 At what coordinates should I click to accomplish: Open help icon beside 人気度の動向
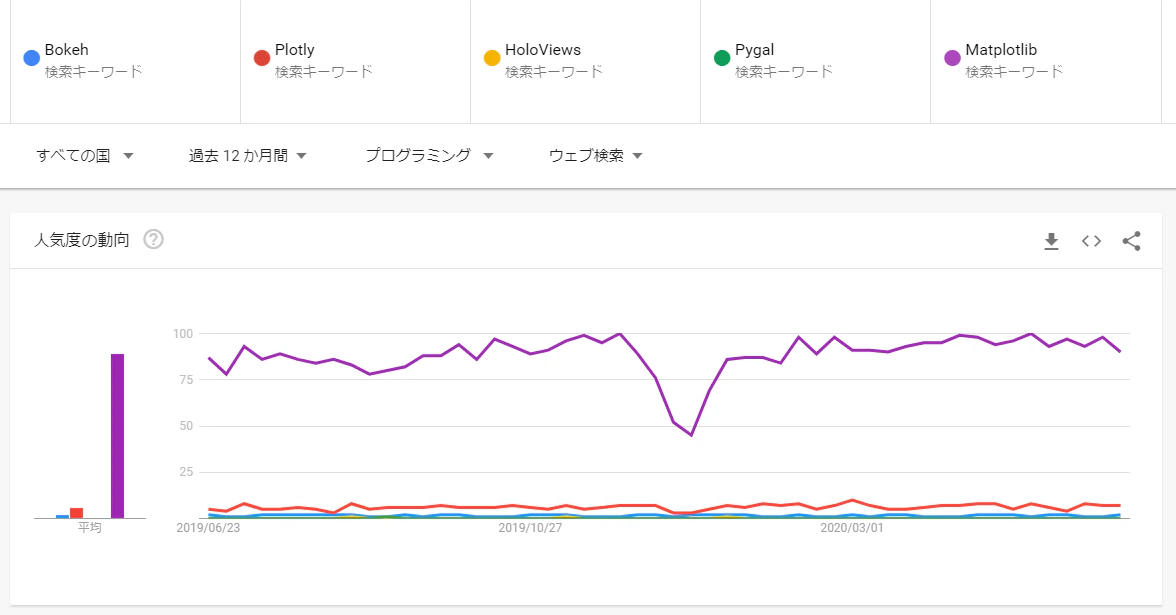pyautogui.click(x=153, y=240)
